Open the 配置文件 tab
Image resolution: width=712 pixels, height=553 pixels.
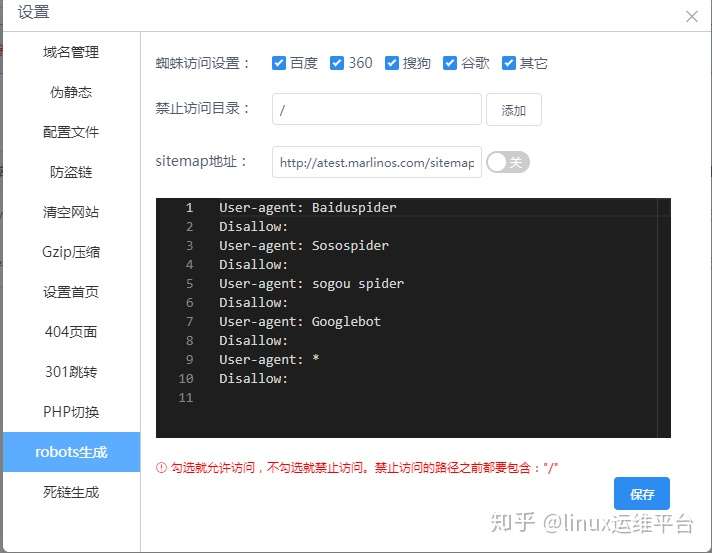(x=71, y=132)
